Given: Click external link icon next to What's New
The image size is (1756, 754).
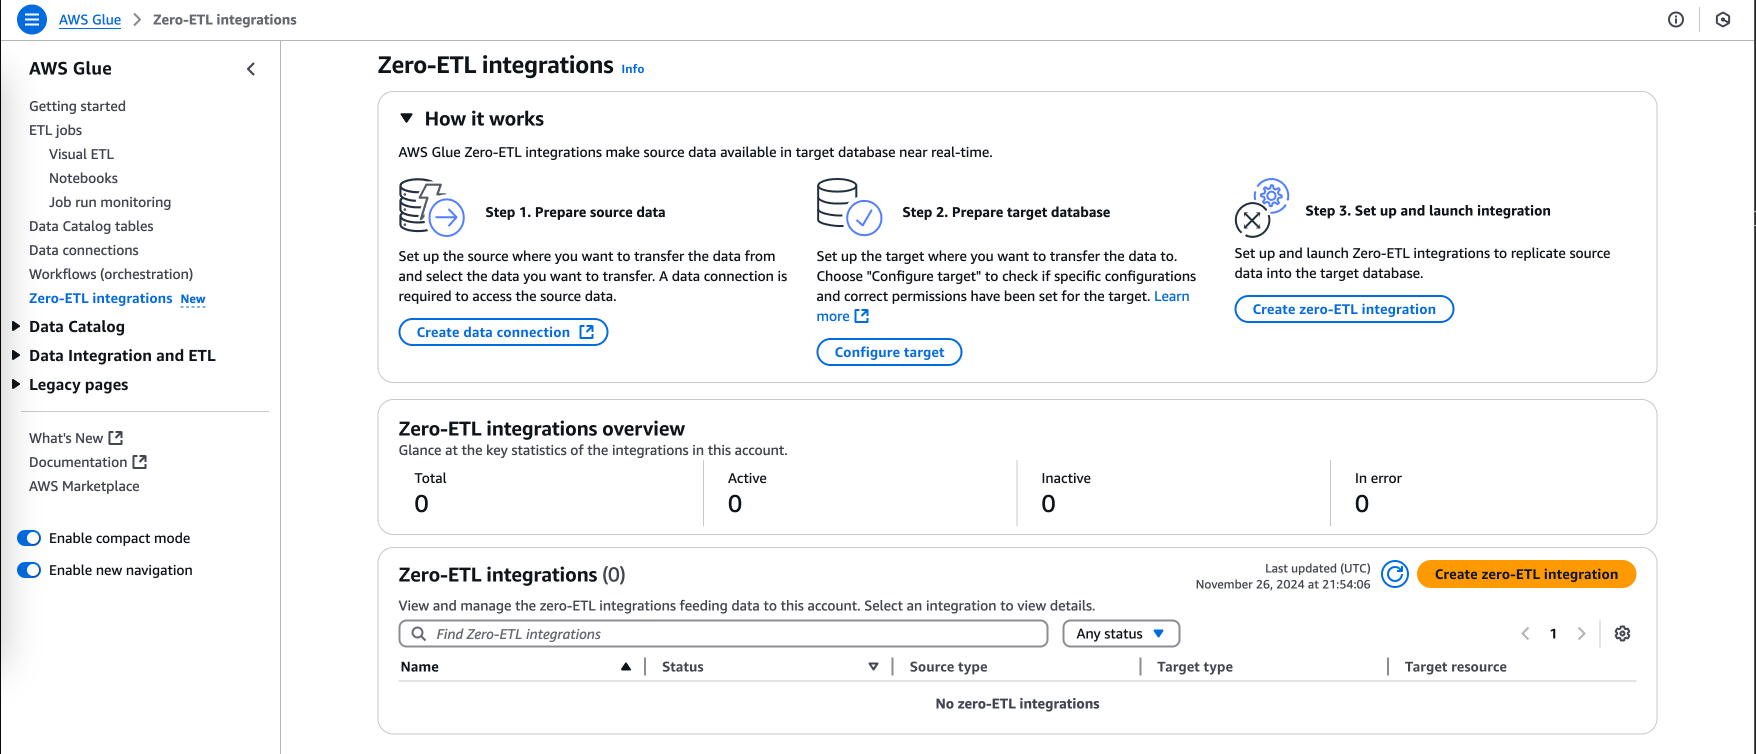Looking at the screenshot, I should 116,438.
